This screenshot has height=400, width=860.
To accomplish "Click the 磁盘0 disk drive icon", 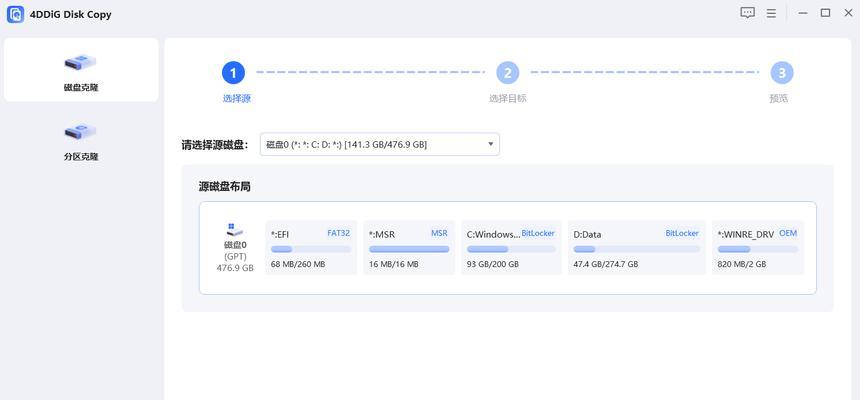I will coord(235,229).
